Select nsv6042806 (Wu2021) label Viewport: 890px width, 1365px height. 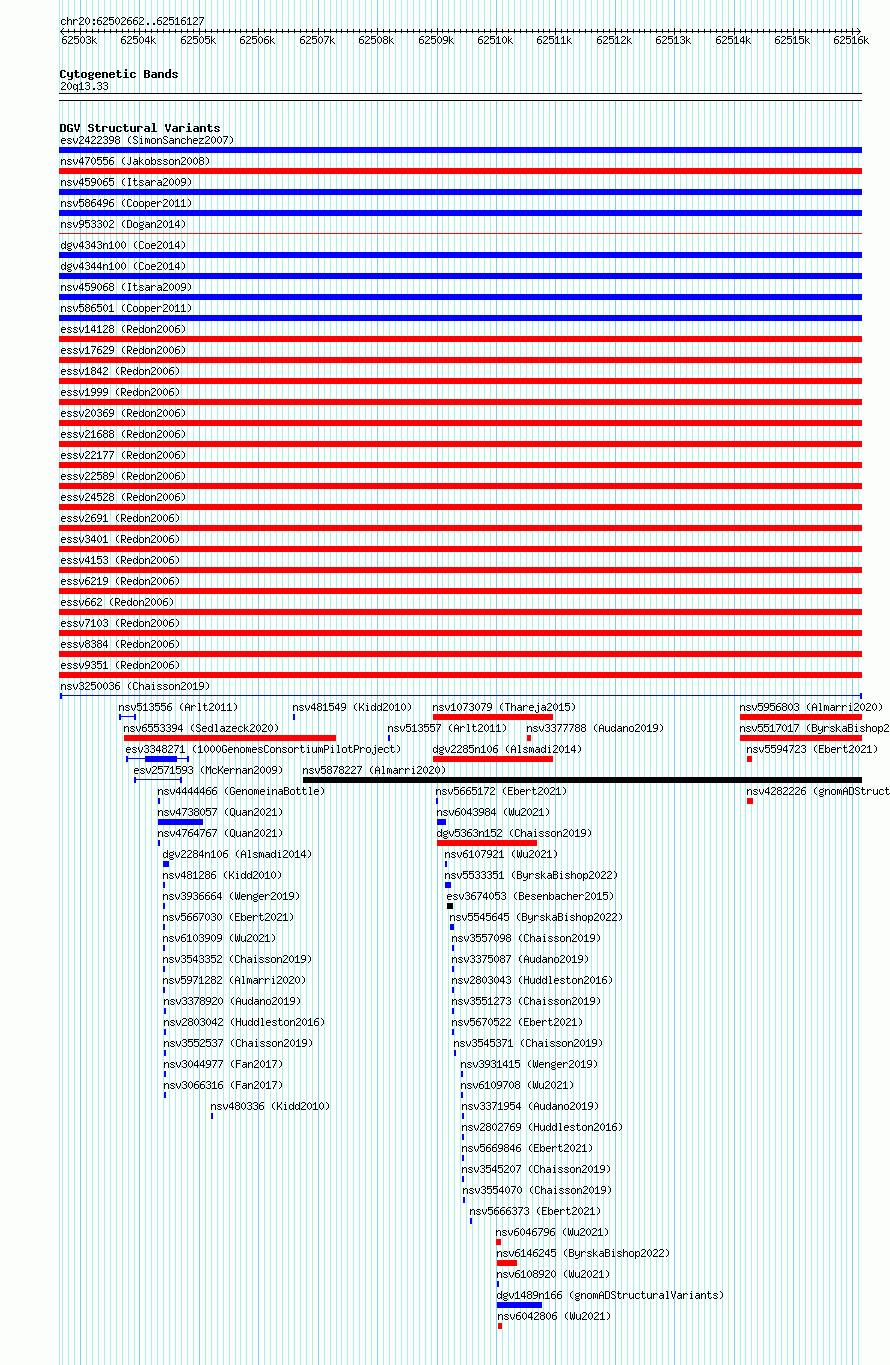553,1316
